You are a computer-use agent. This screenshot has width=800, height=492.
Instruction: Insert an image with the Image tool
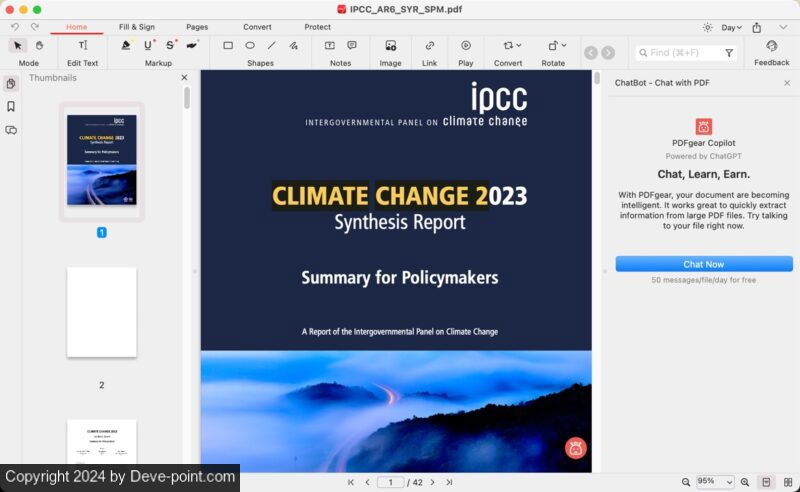[390, 45]
